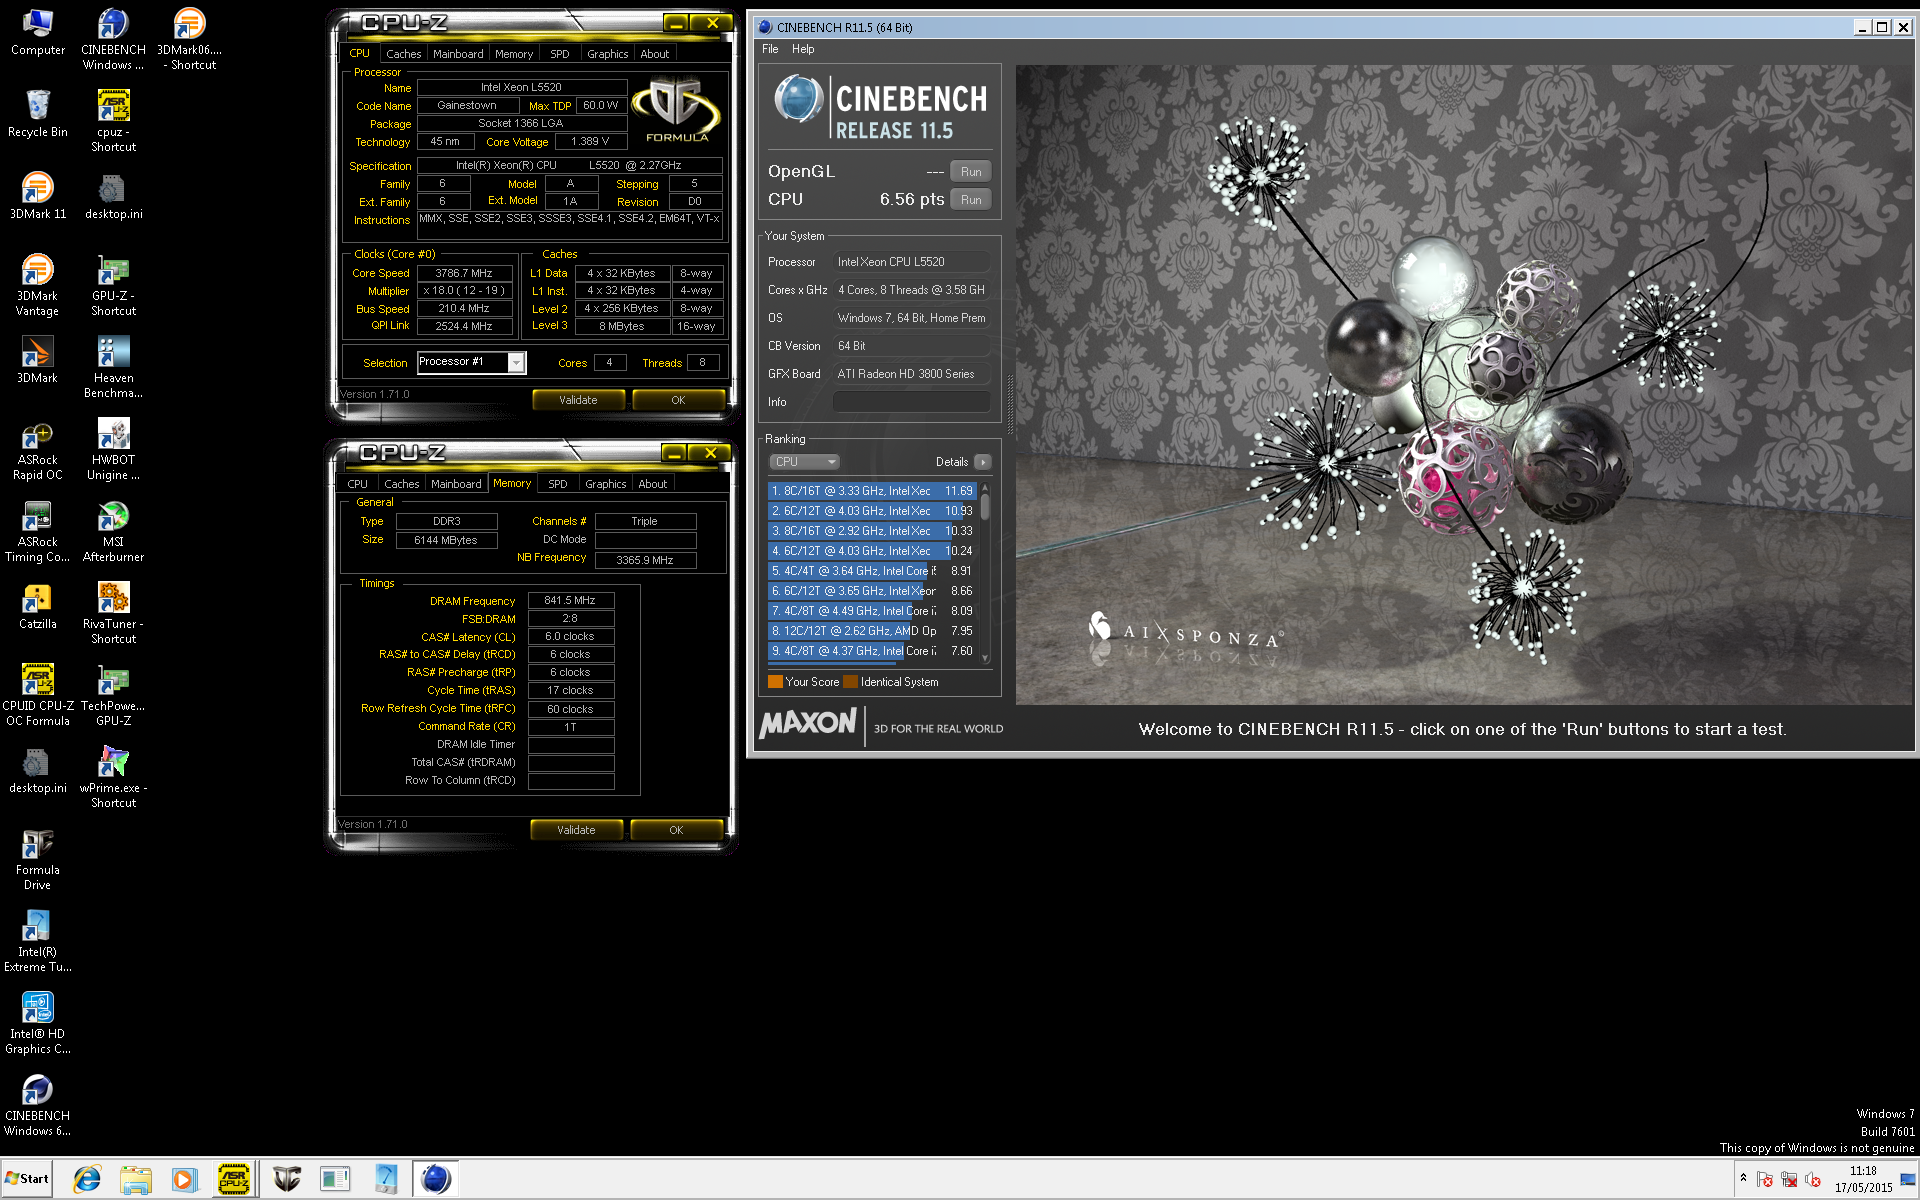The width and height of the screenshot is (1920, 1200).
Task: Open Mainboard tab in upper CPU-Z
Action: point(458,54)
